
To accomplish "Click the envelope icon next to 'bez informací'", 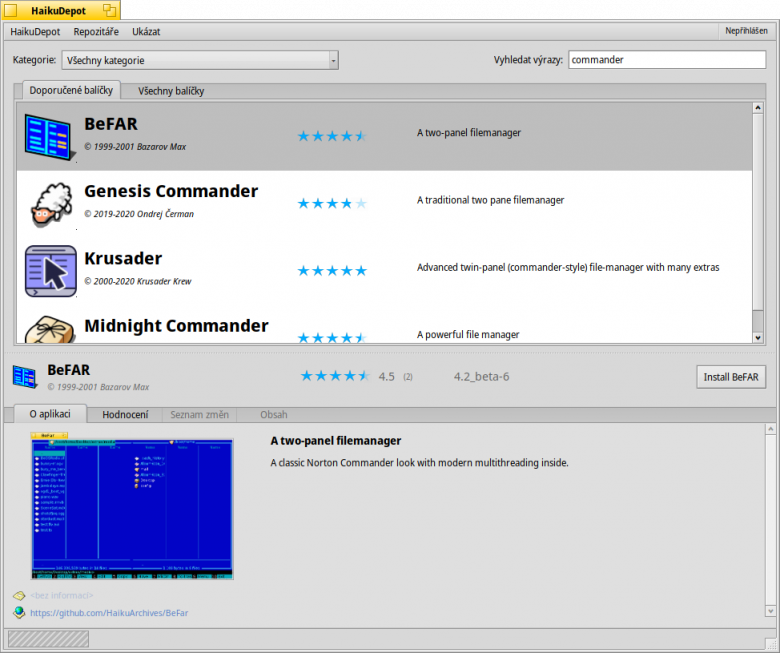I will point(19,595).
